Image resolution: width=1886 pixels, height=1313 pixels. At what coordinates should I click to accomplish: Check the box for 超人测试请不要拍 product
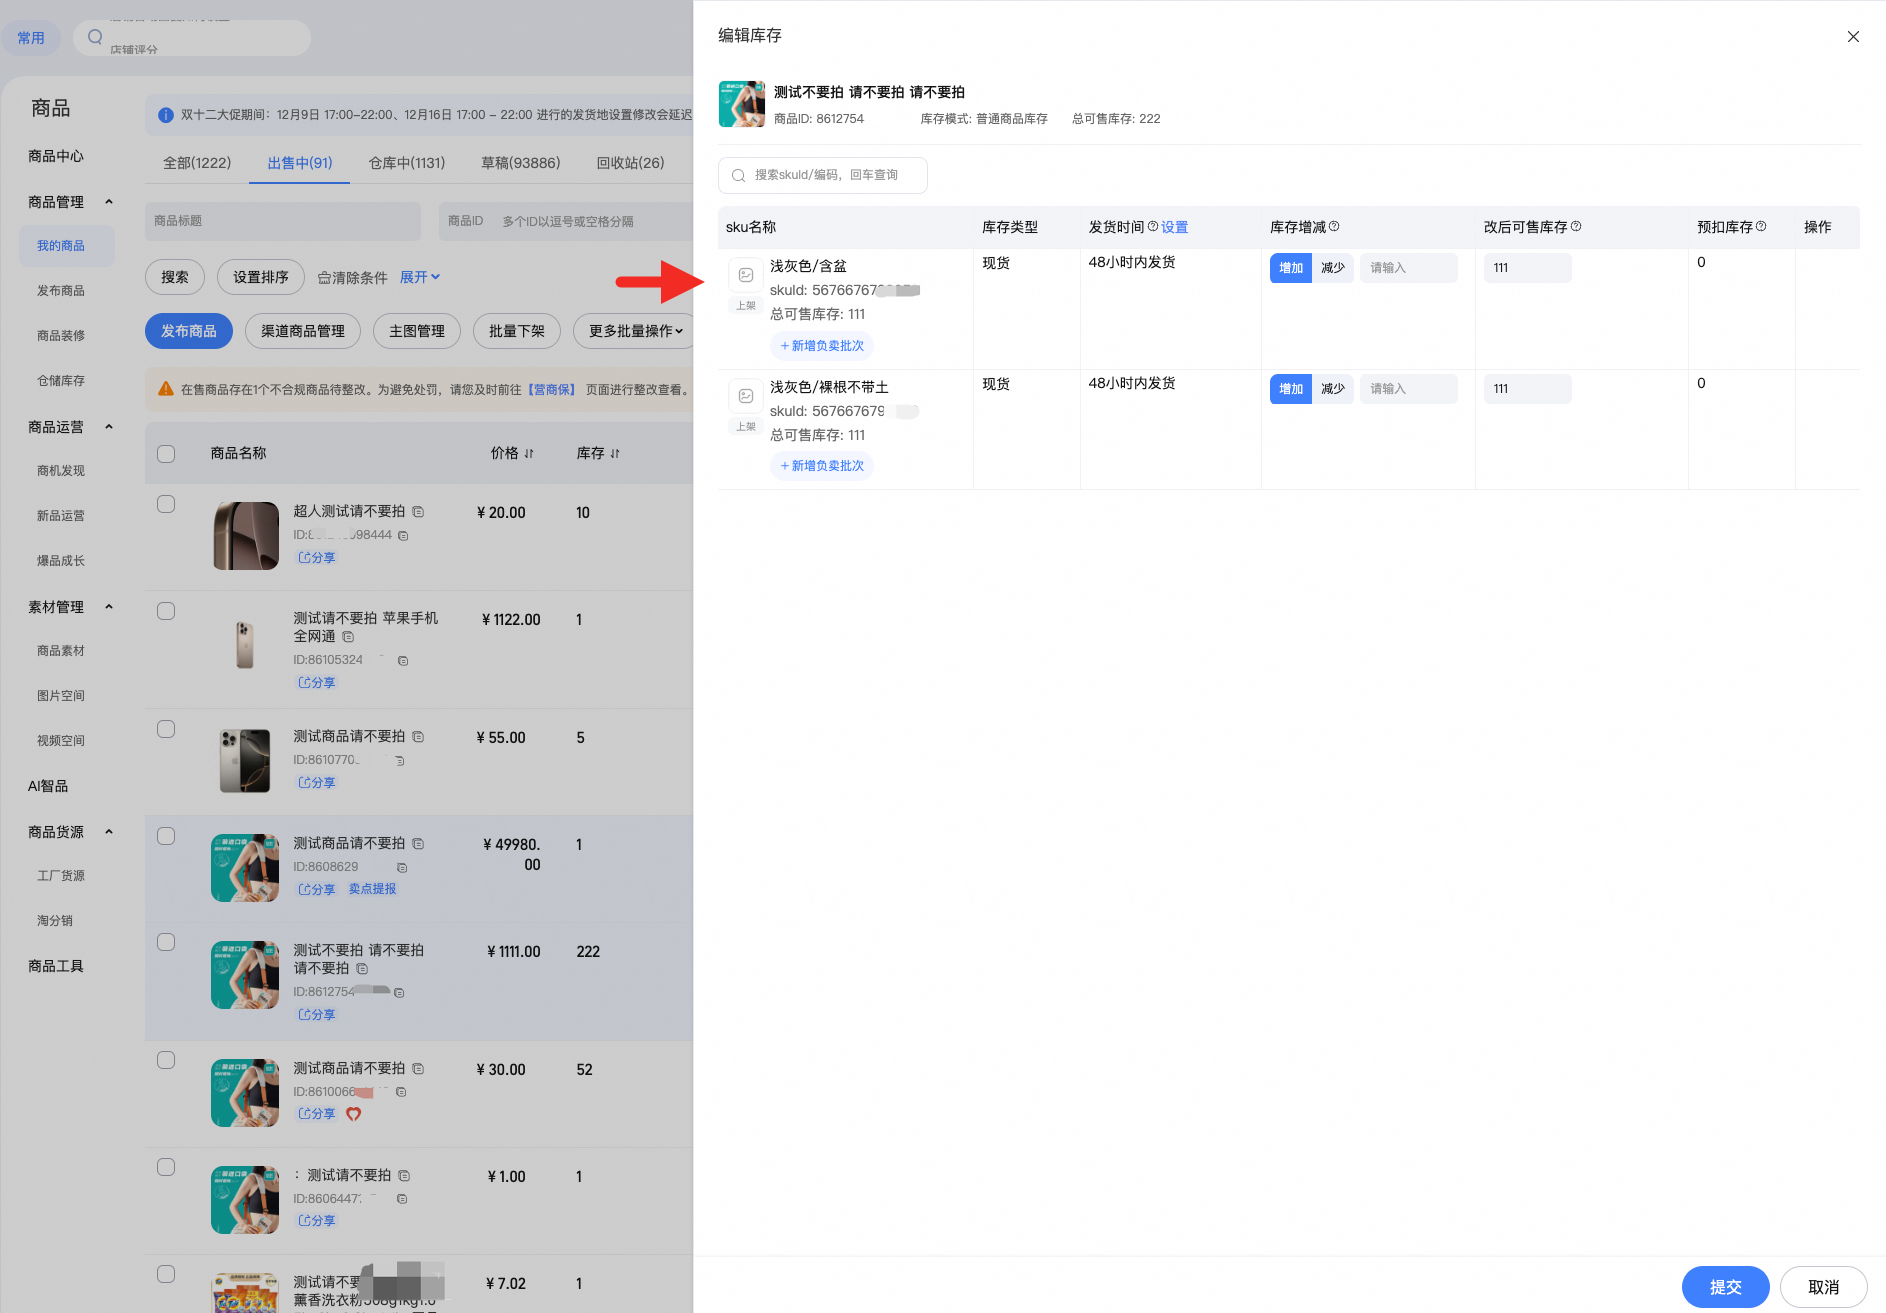point(166,504)
